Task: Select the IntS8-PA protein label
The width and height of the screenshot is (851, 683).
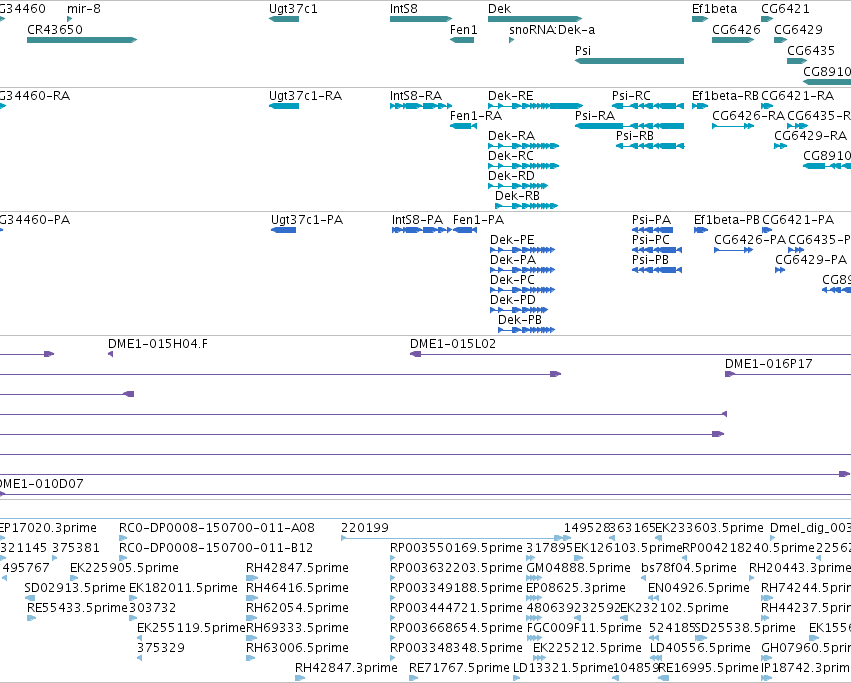Action: (417, 220)
